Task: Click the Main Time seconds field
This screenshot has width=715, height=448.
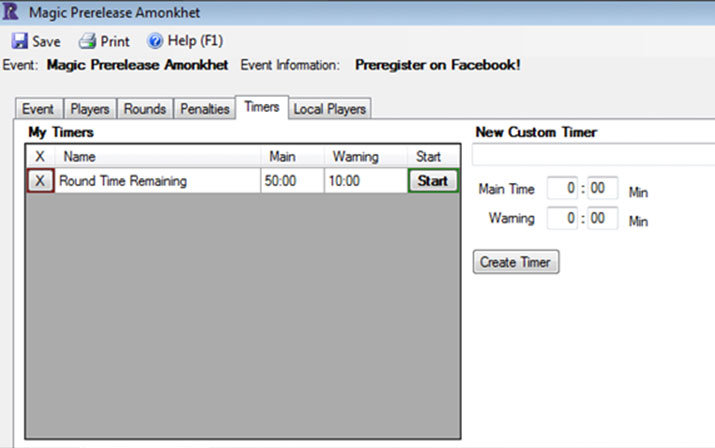Action: (x=602, y=188)
